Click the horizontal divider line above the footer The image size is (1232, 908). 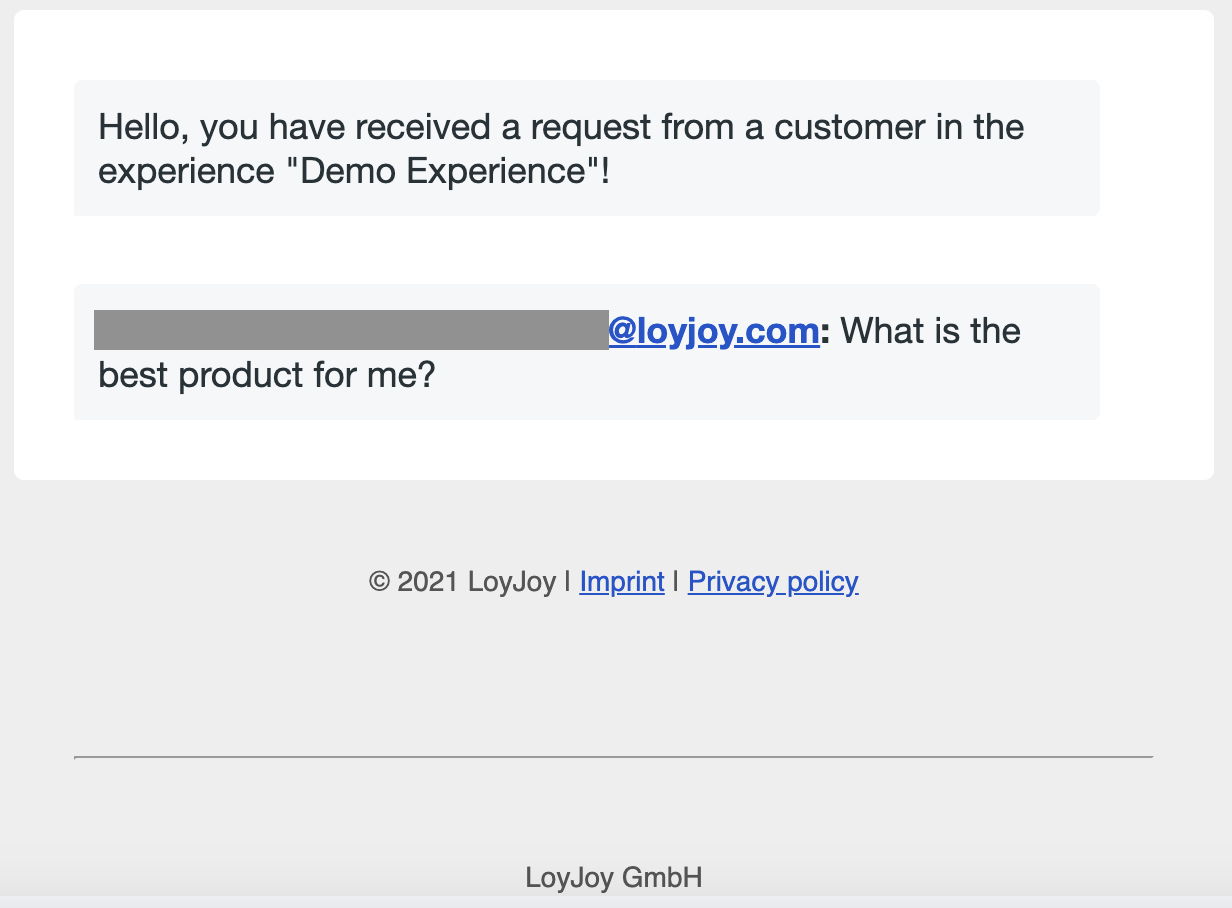coord(613,757)
